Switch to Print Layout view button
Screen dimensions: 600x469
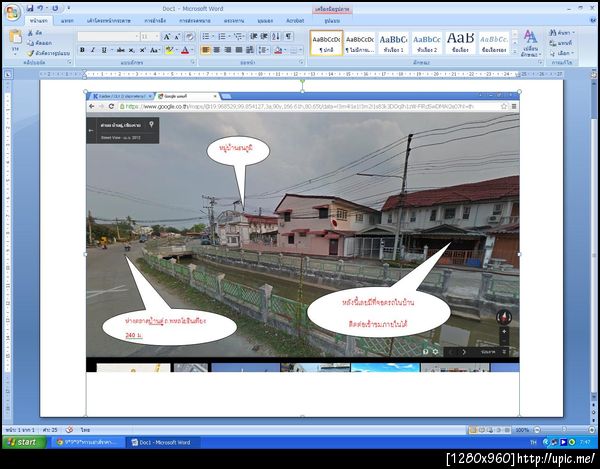[473, 430]
